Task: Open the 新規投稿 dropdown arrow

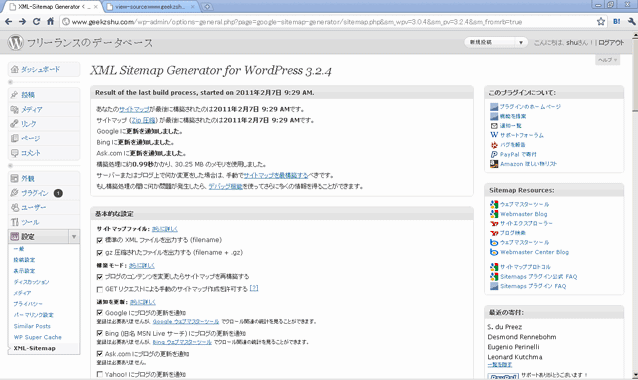Action: (x=521, y=42)
